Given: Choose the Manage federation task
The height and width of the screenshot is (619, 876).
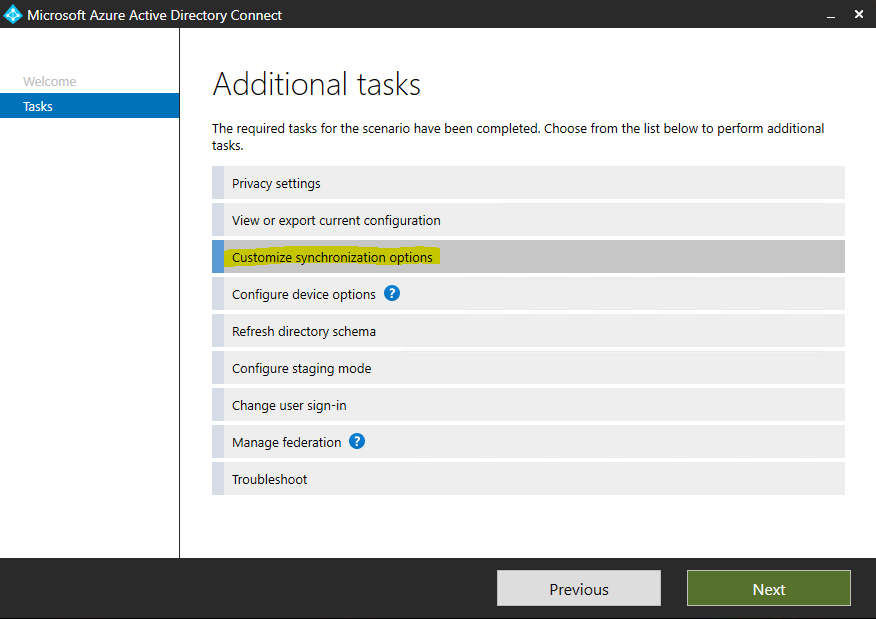Looking at the screenshot, I should (x=528, y=441).
